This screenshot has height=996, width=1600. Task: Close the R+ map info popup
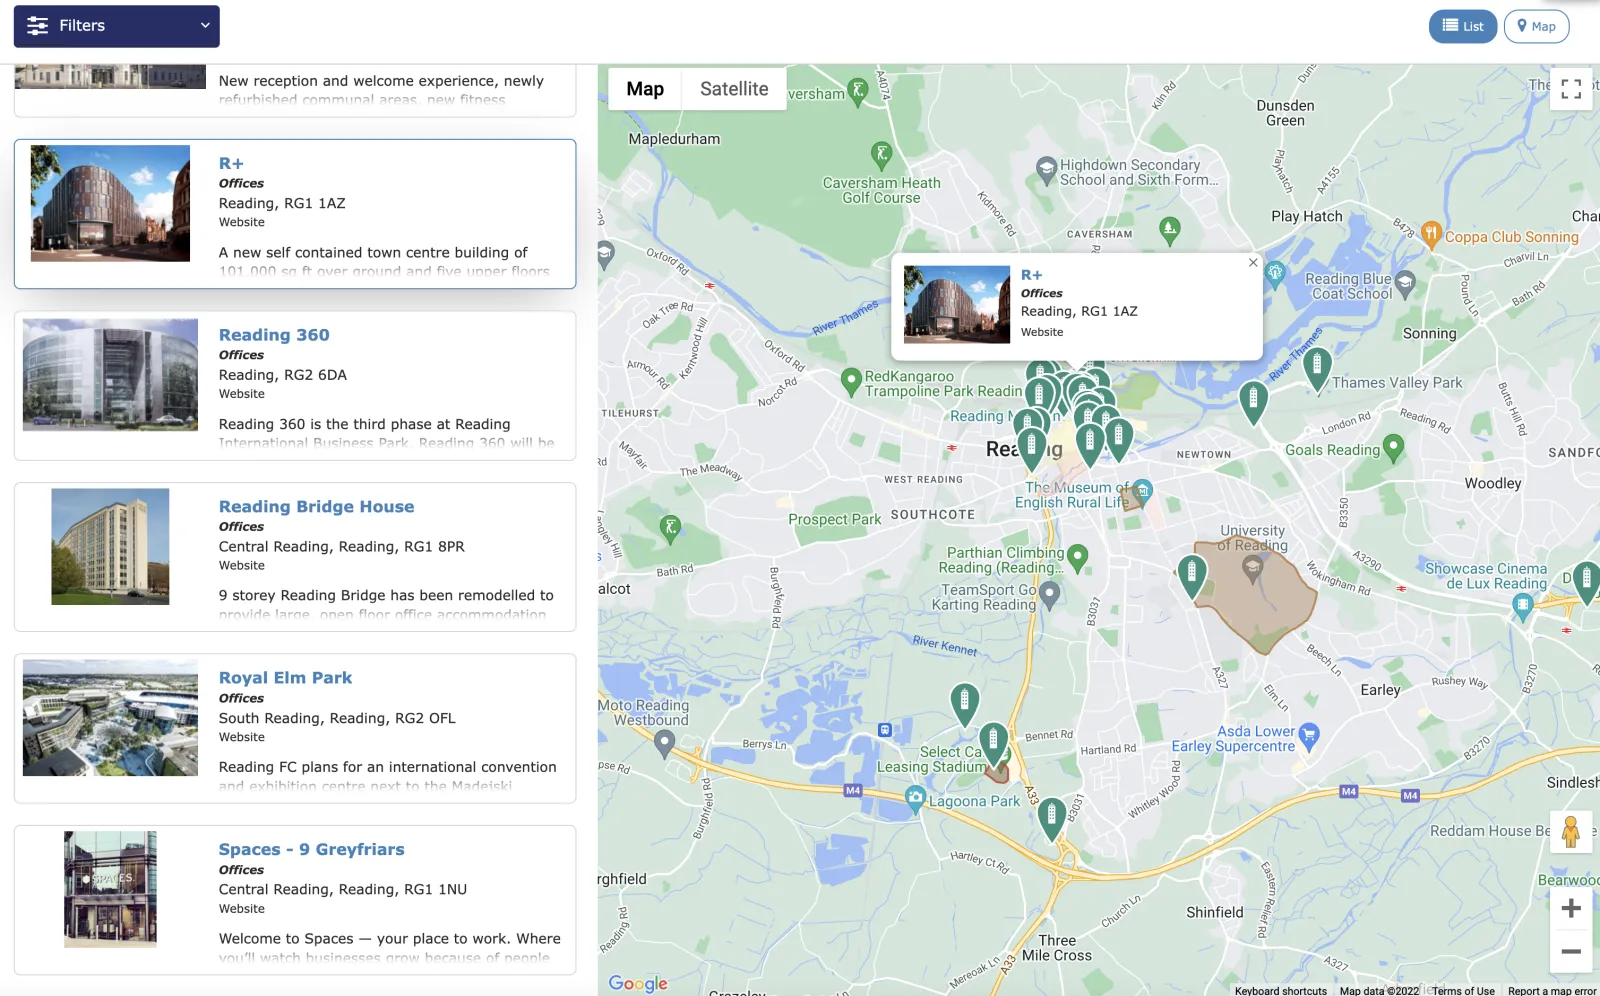[1253, 263]
